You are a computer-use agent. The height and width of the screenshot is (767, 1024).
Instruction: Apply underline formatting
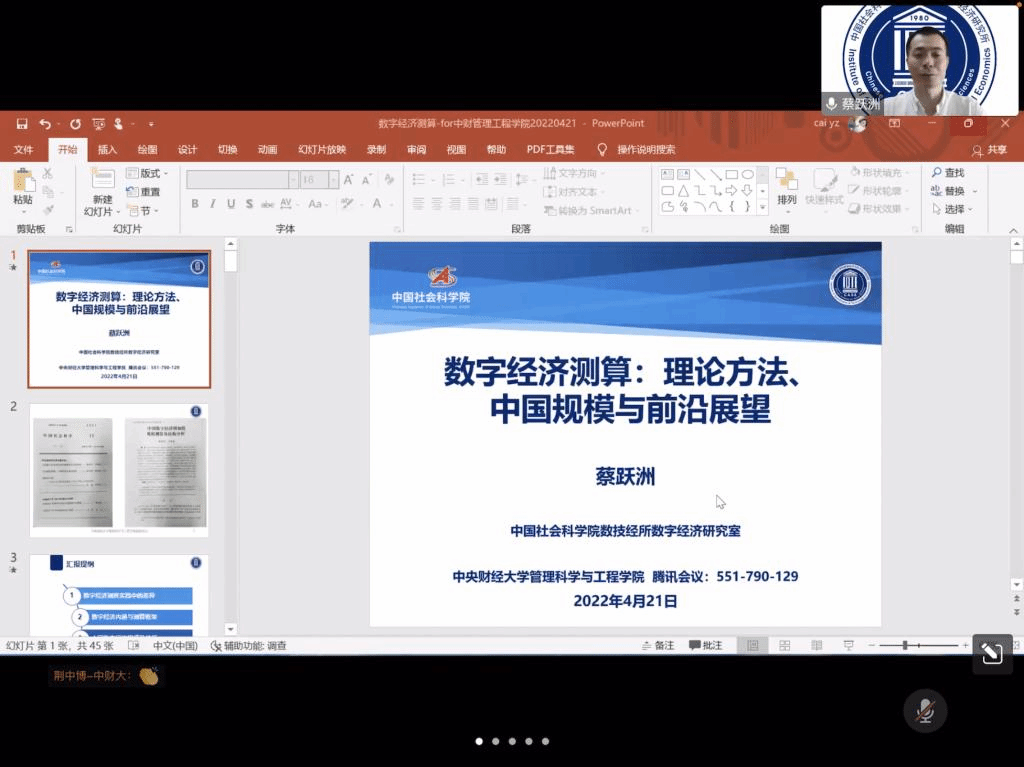pos(230,204)
